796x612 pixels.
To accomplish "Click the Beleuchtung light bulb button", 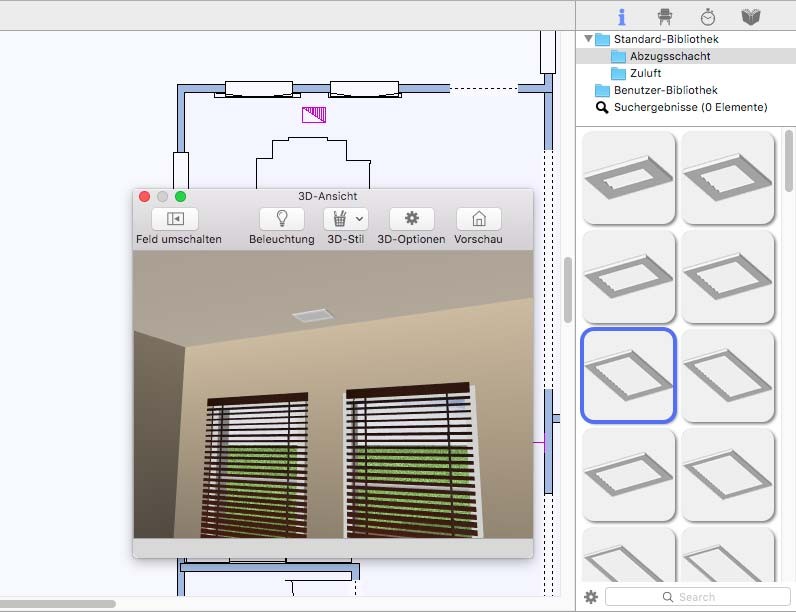I will pyautogui.click(x=282, y=219).
